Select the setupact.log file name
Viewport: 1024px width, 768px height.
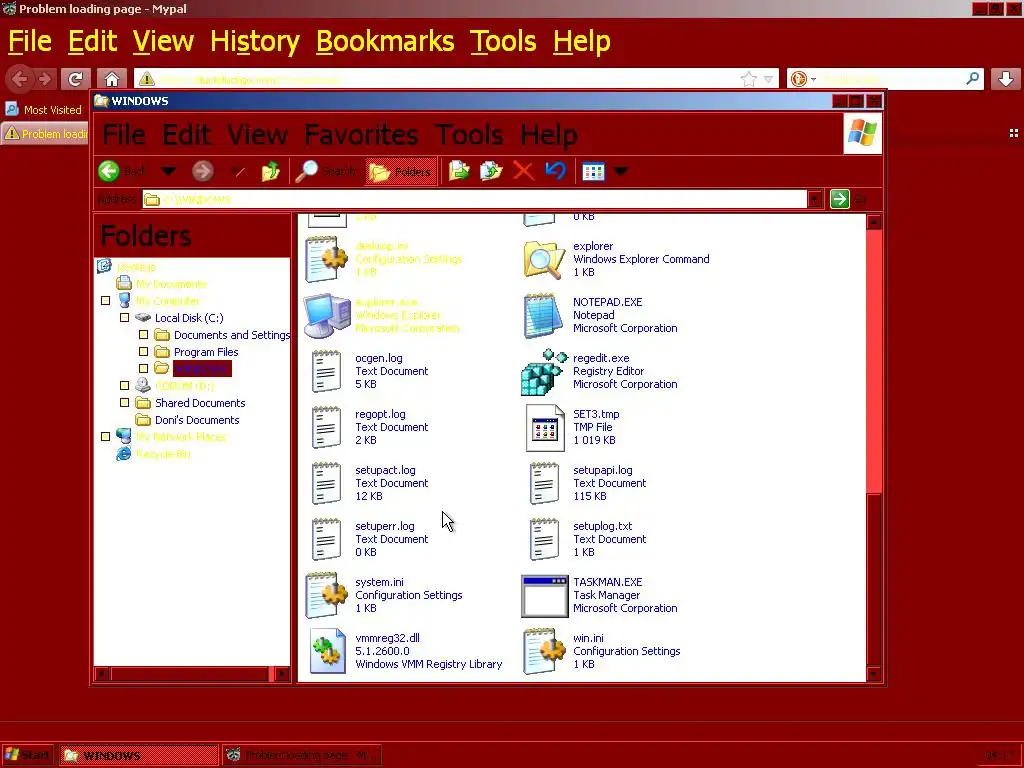[385, 470]
